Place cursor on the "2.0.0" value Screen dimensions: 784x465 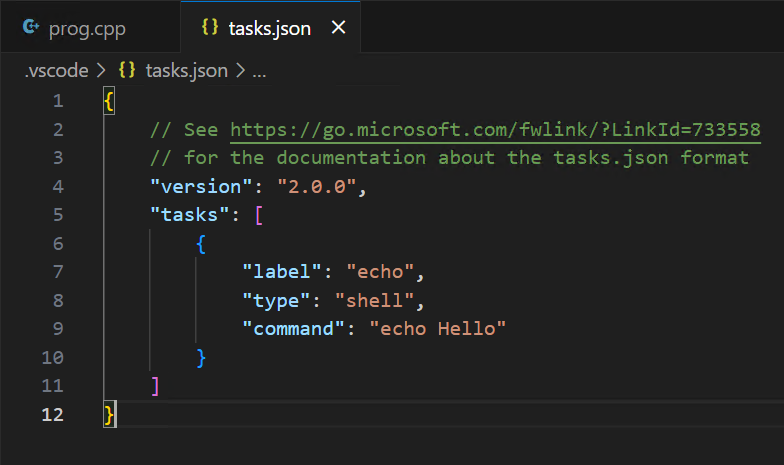[317, 186]
